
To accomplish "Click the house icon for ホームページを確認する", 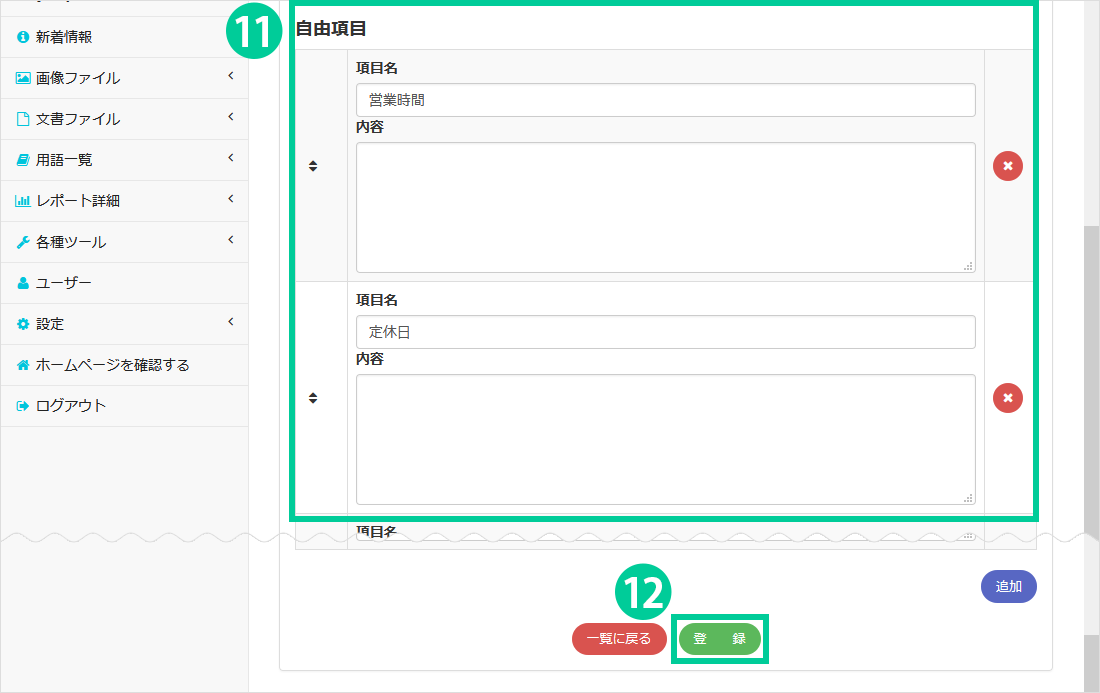I will 23,365.
